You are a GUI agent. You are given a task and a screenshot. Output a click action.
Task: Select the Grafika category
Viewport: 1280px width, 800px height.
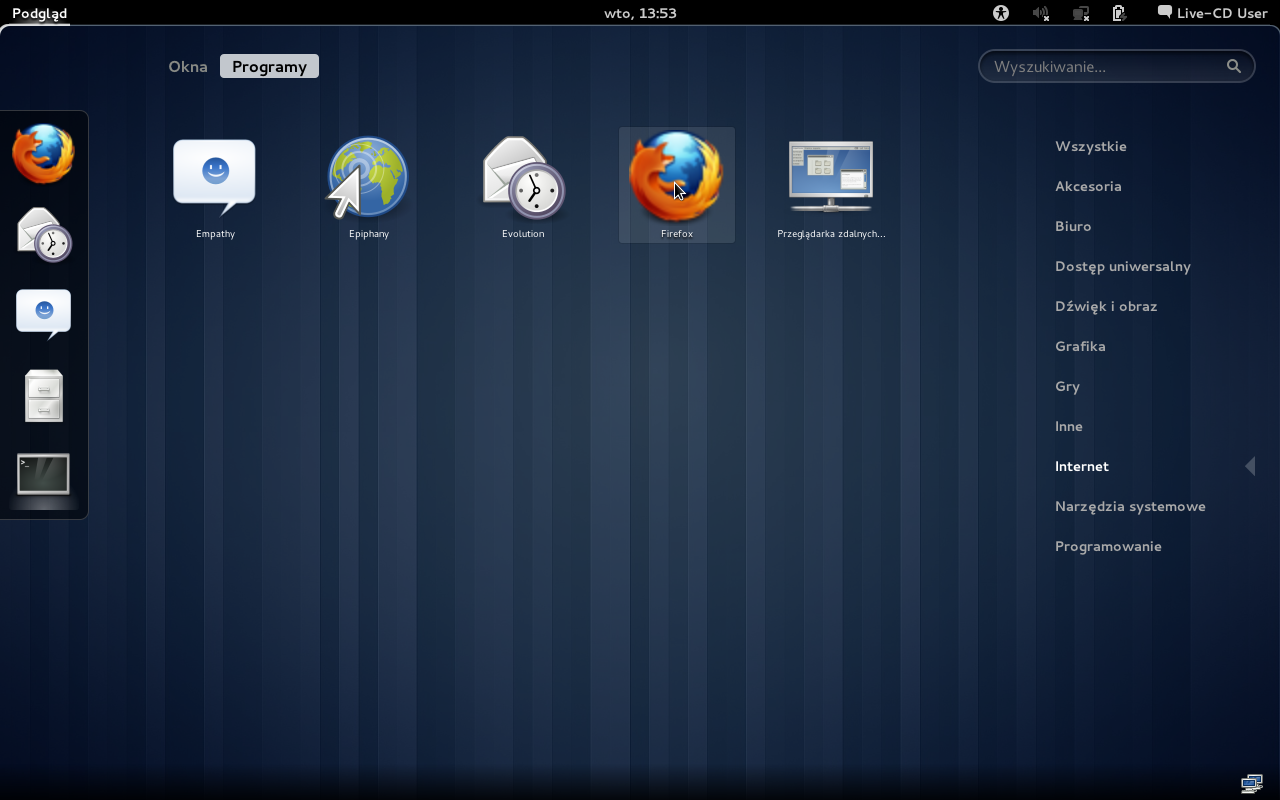pos(1080,346)
